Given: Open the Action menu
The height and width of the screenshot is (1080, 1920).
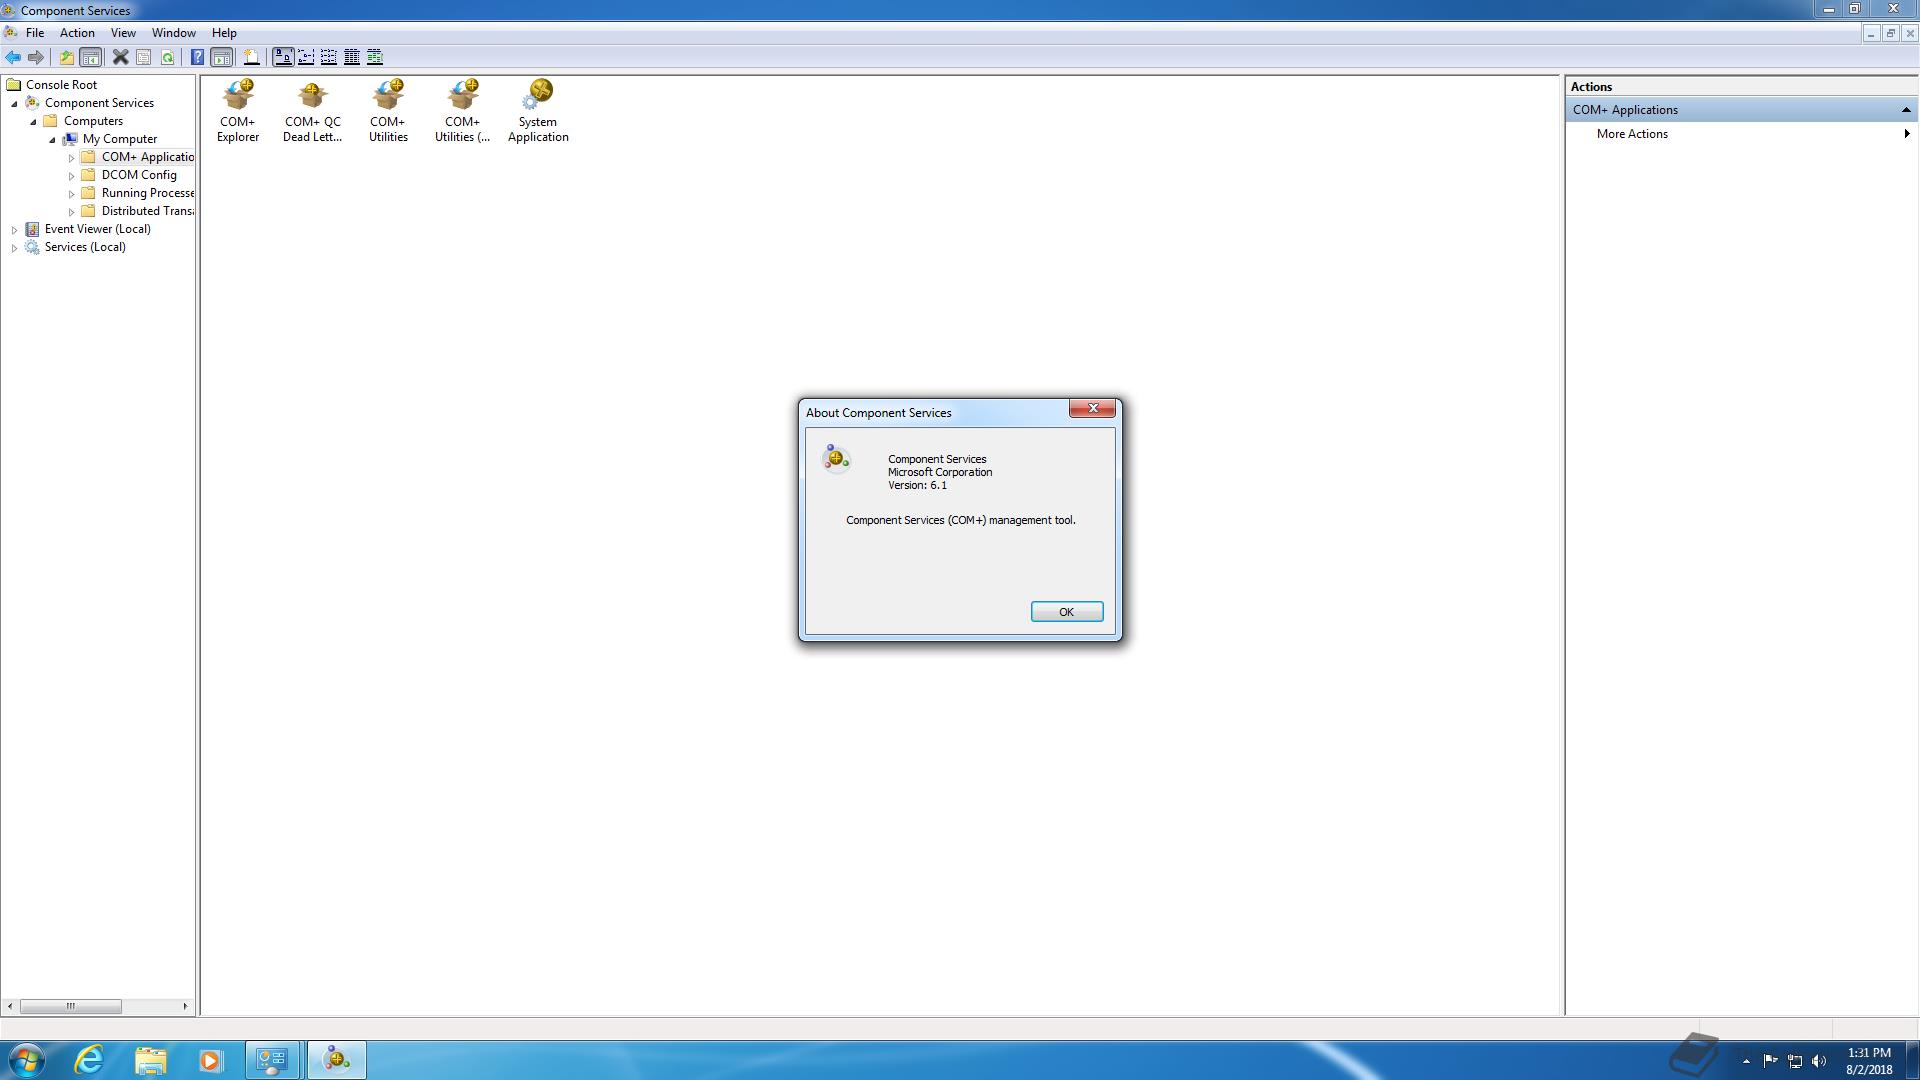Looking at the screenshot, I should click(x=77, y=33).
